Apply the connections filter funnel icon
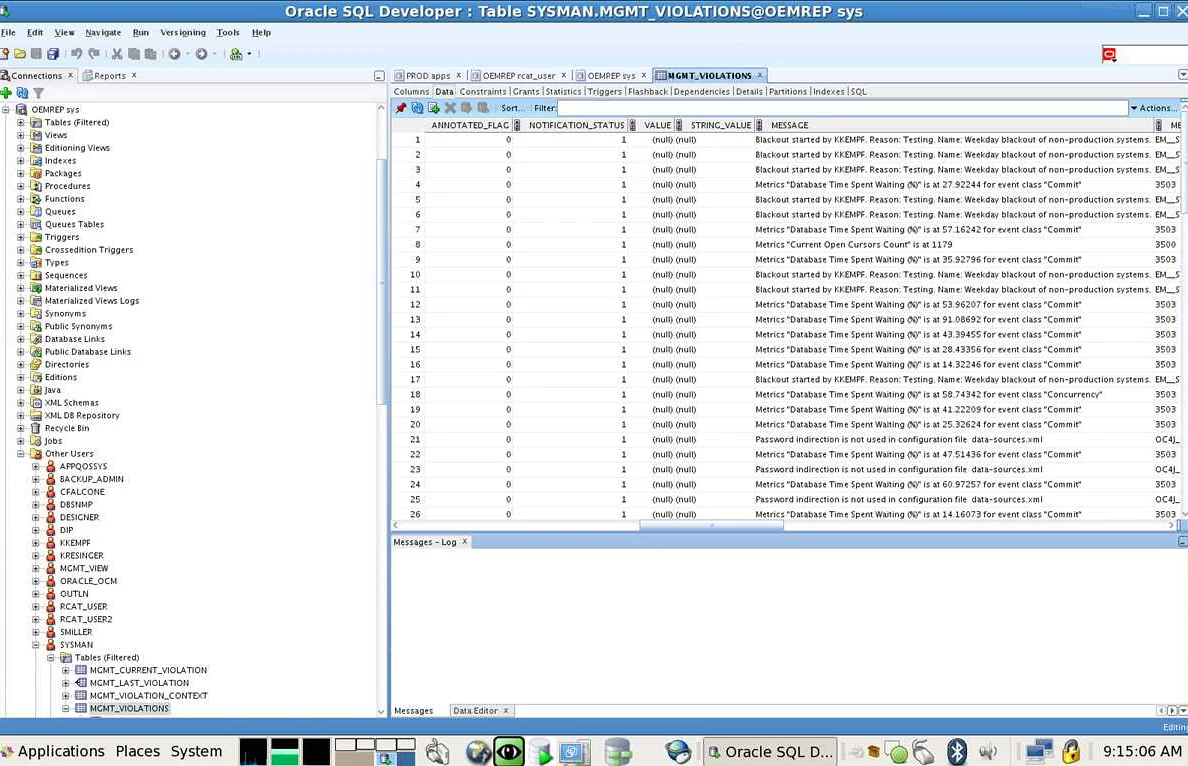The width and height of the screenshot is (1188, 766). pos(38,93)
